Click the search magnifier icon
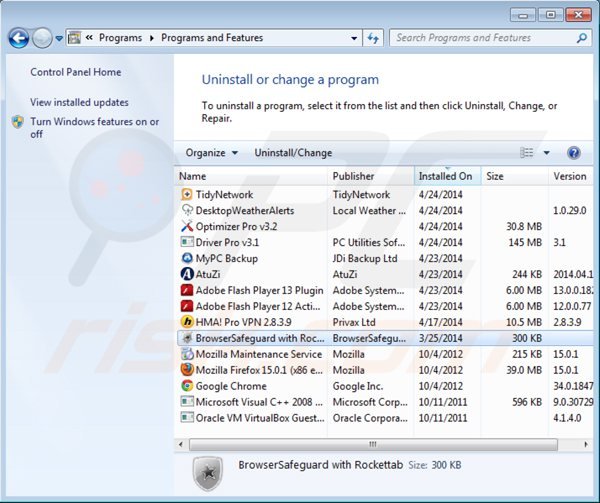The height and width of the screenshot is (503, 600). [582, 38]
